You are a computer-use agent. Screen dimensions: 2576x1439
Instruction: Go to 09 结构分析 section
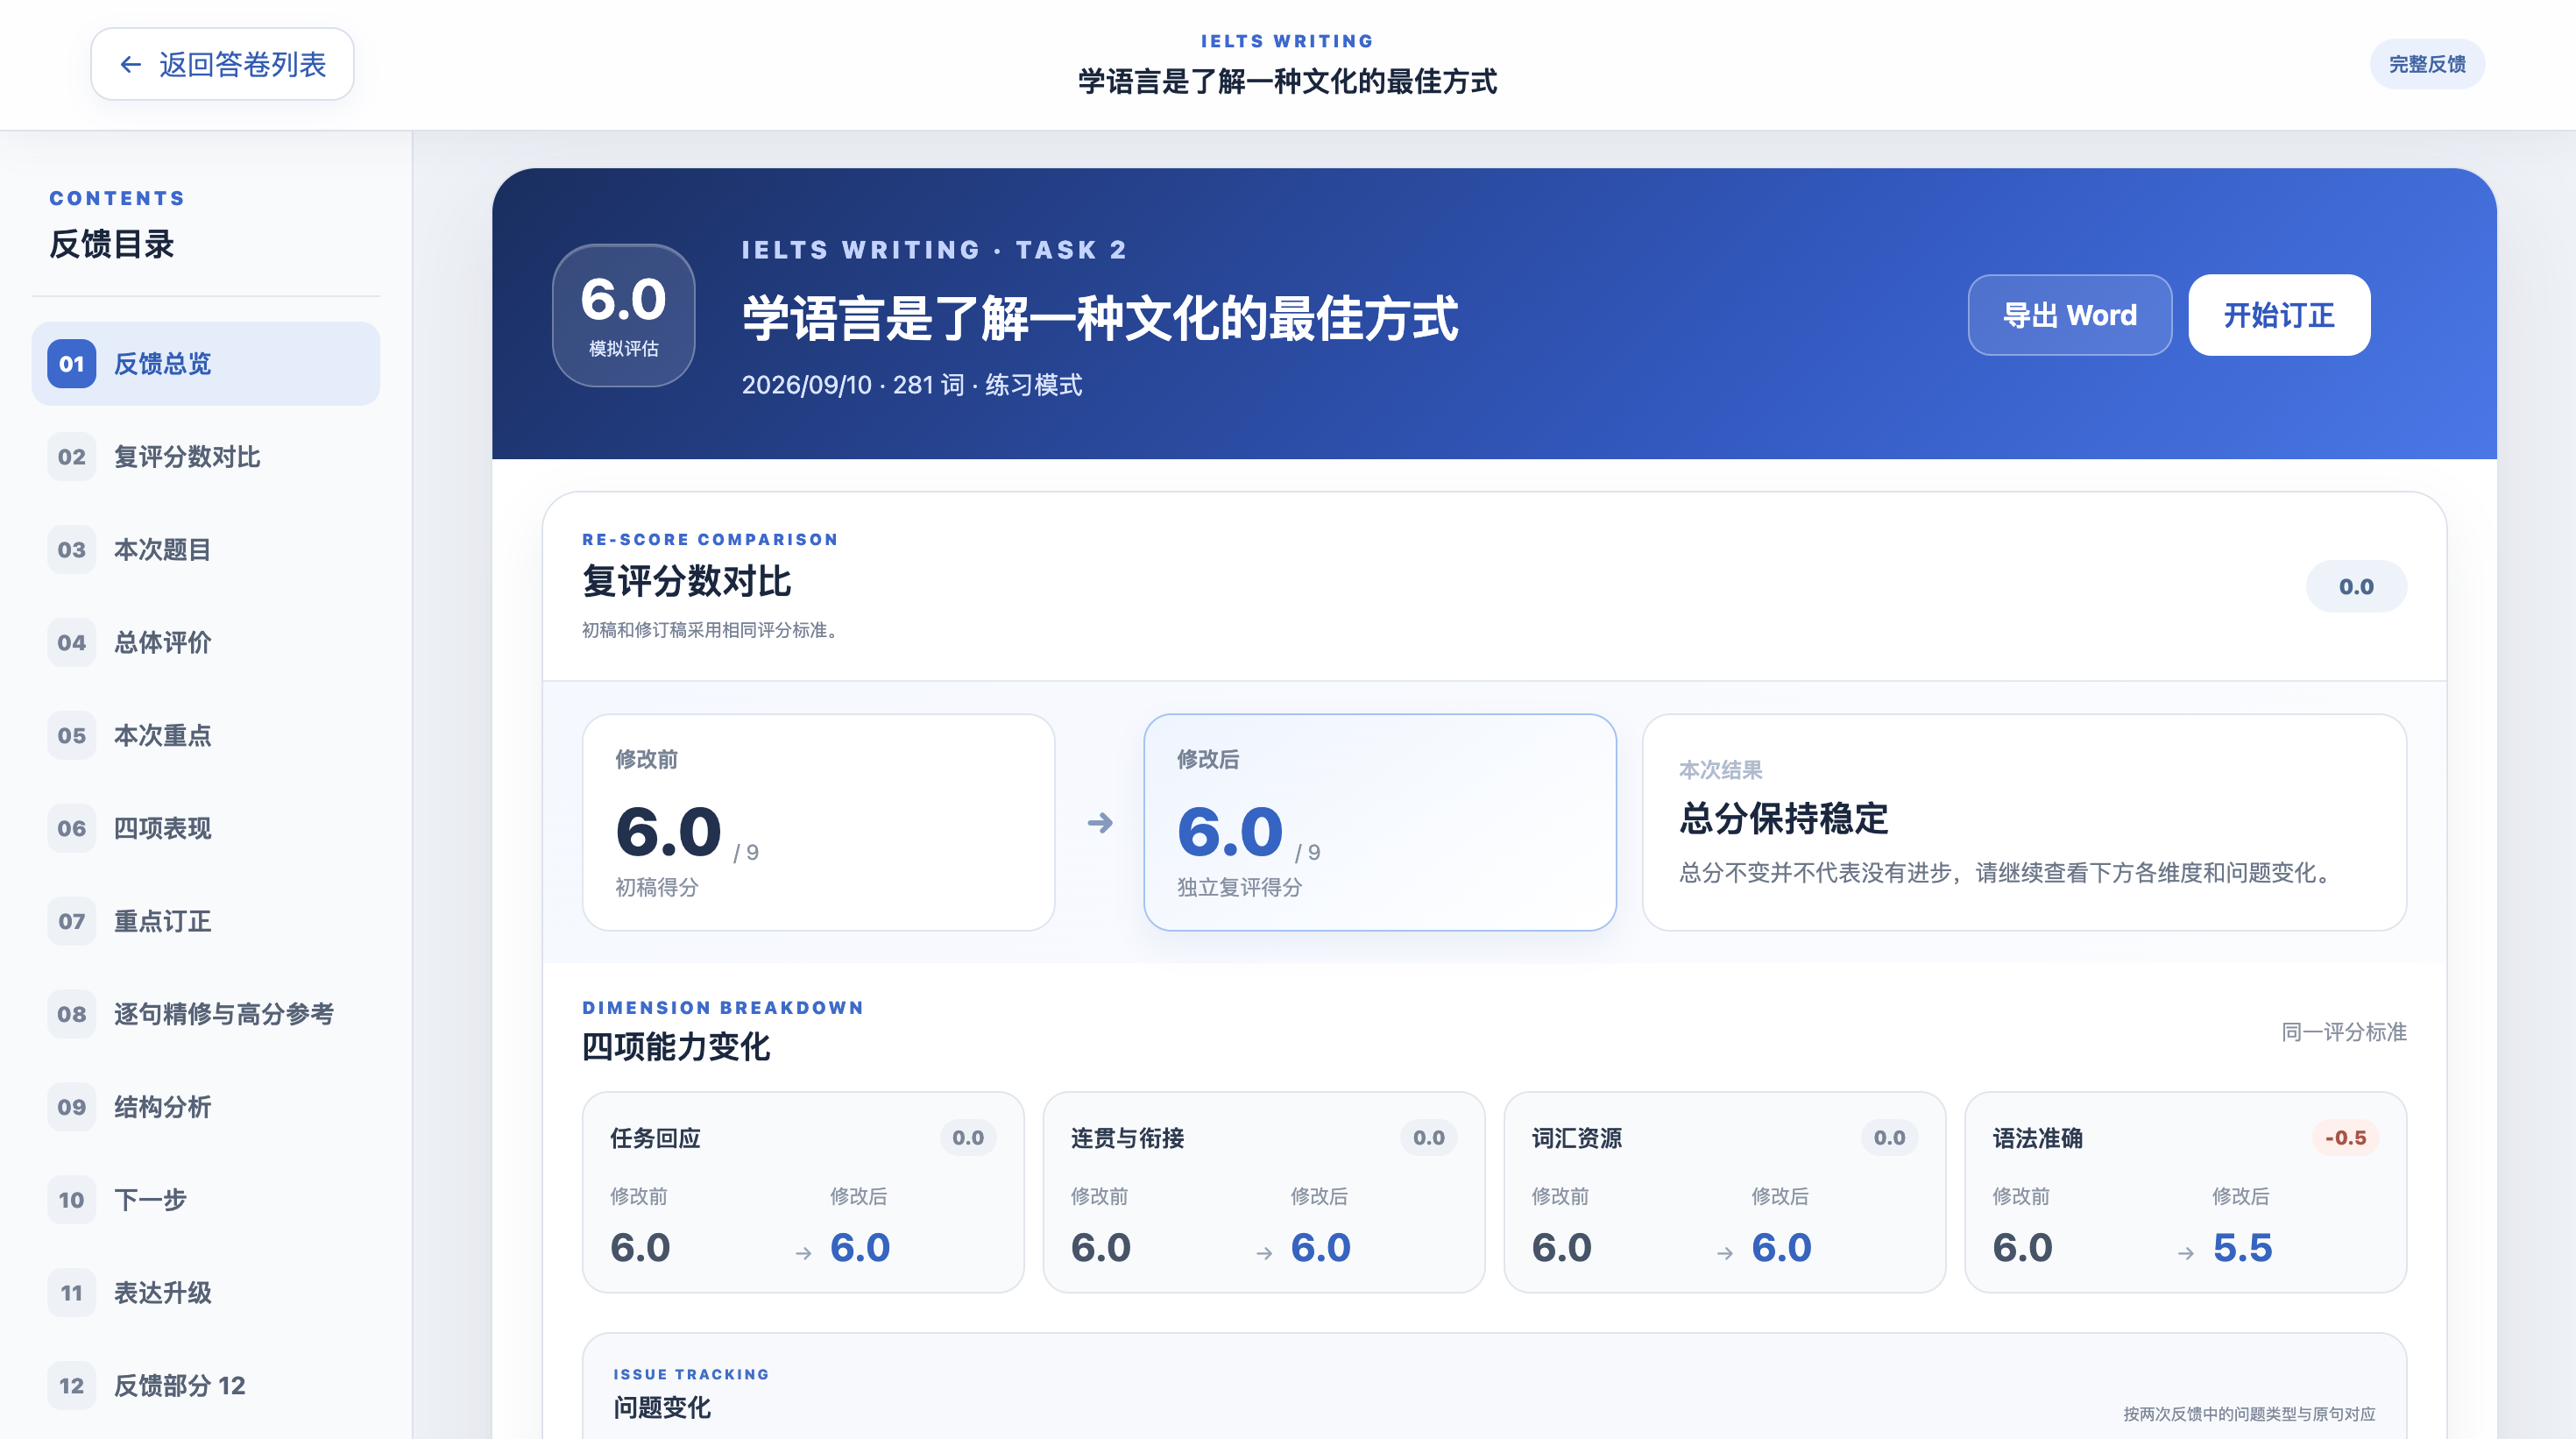[206, 1107]
